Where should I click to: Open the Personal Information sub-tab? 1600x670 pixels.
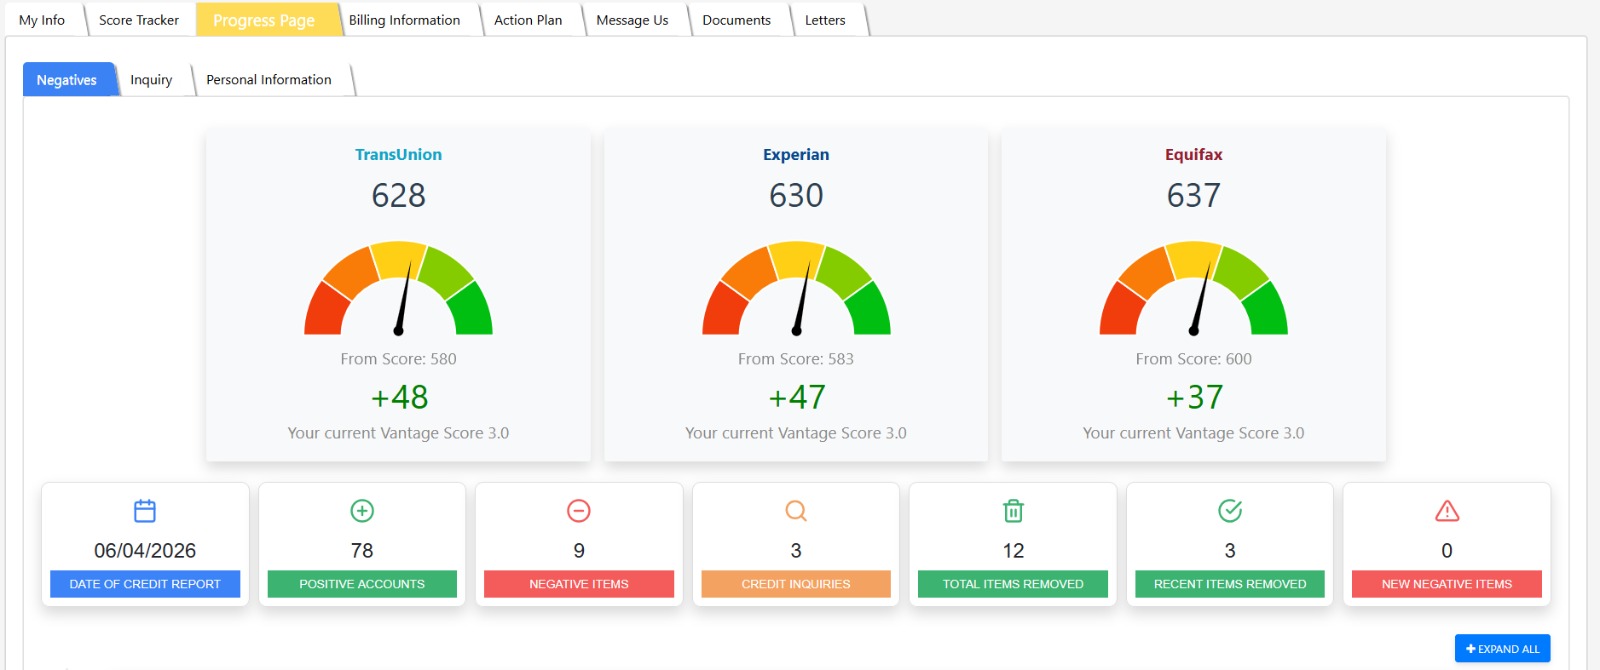point(269,80)
